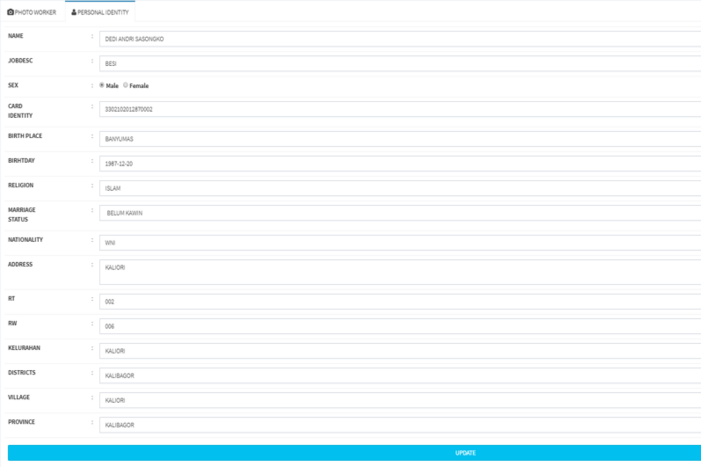Click the RW label
The image size is (701, 467).
click(13, 323)
